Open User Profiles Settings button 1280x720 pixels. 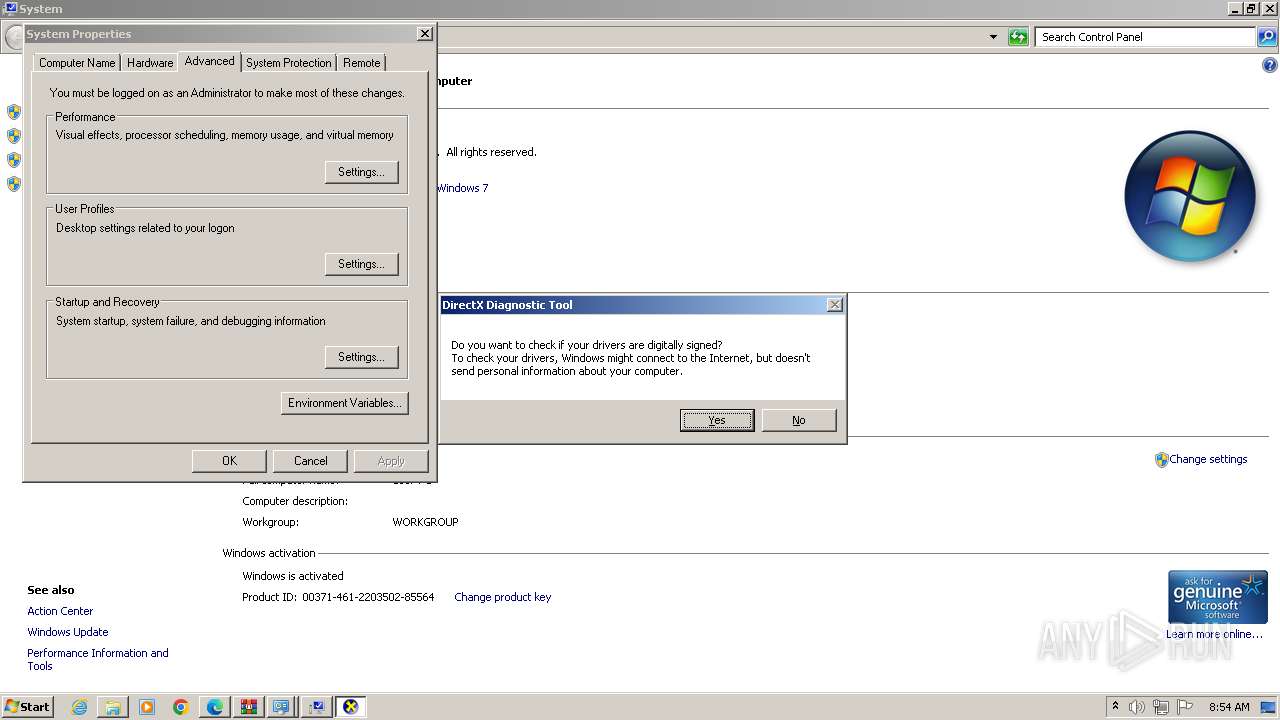click(361, 264)
